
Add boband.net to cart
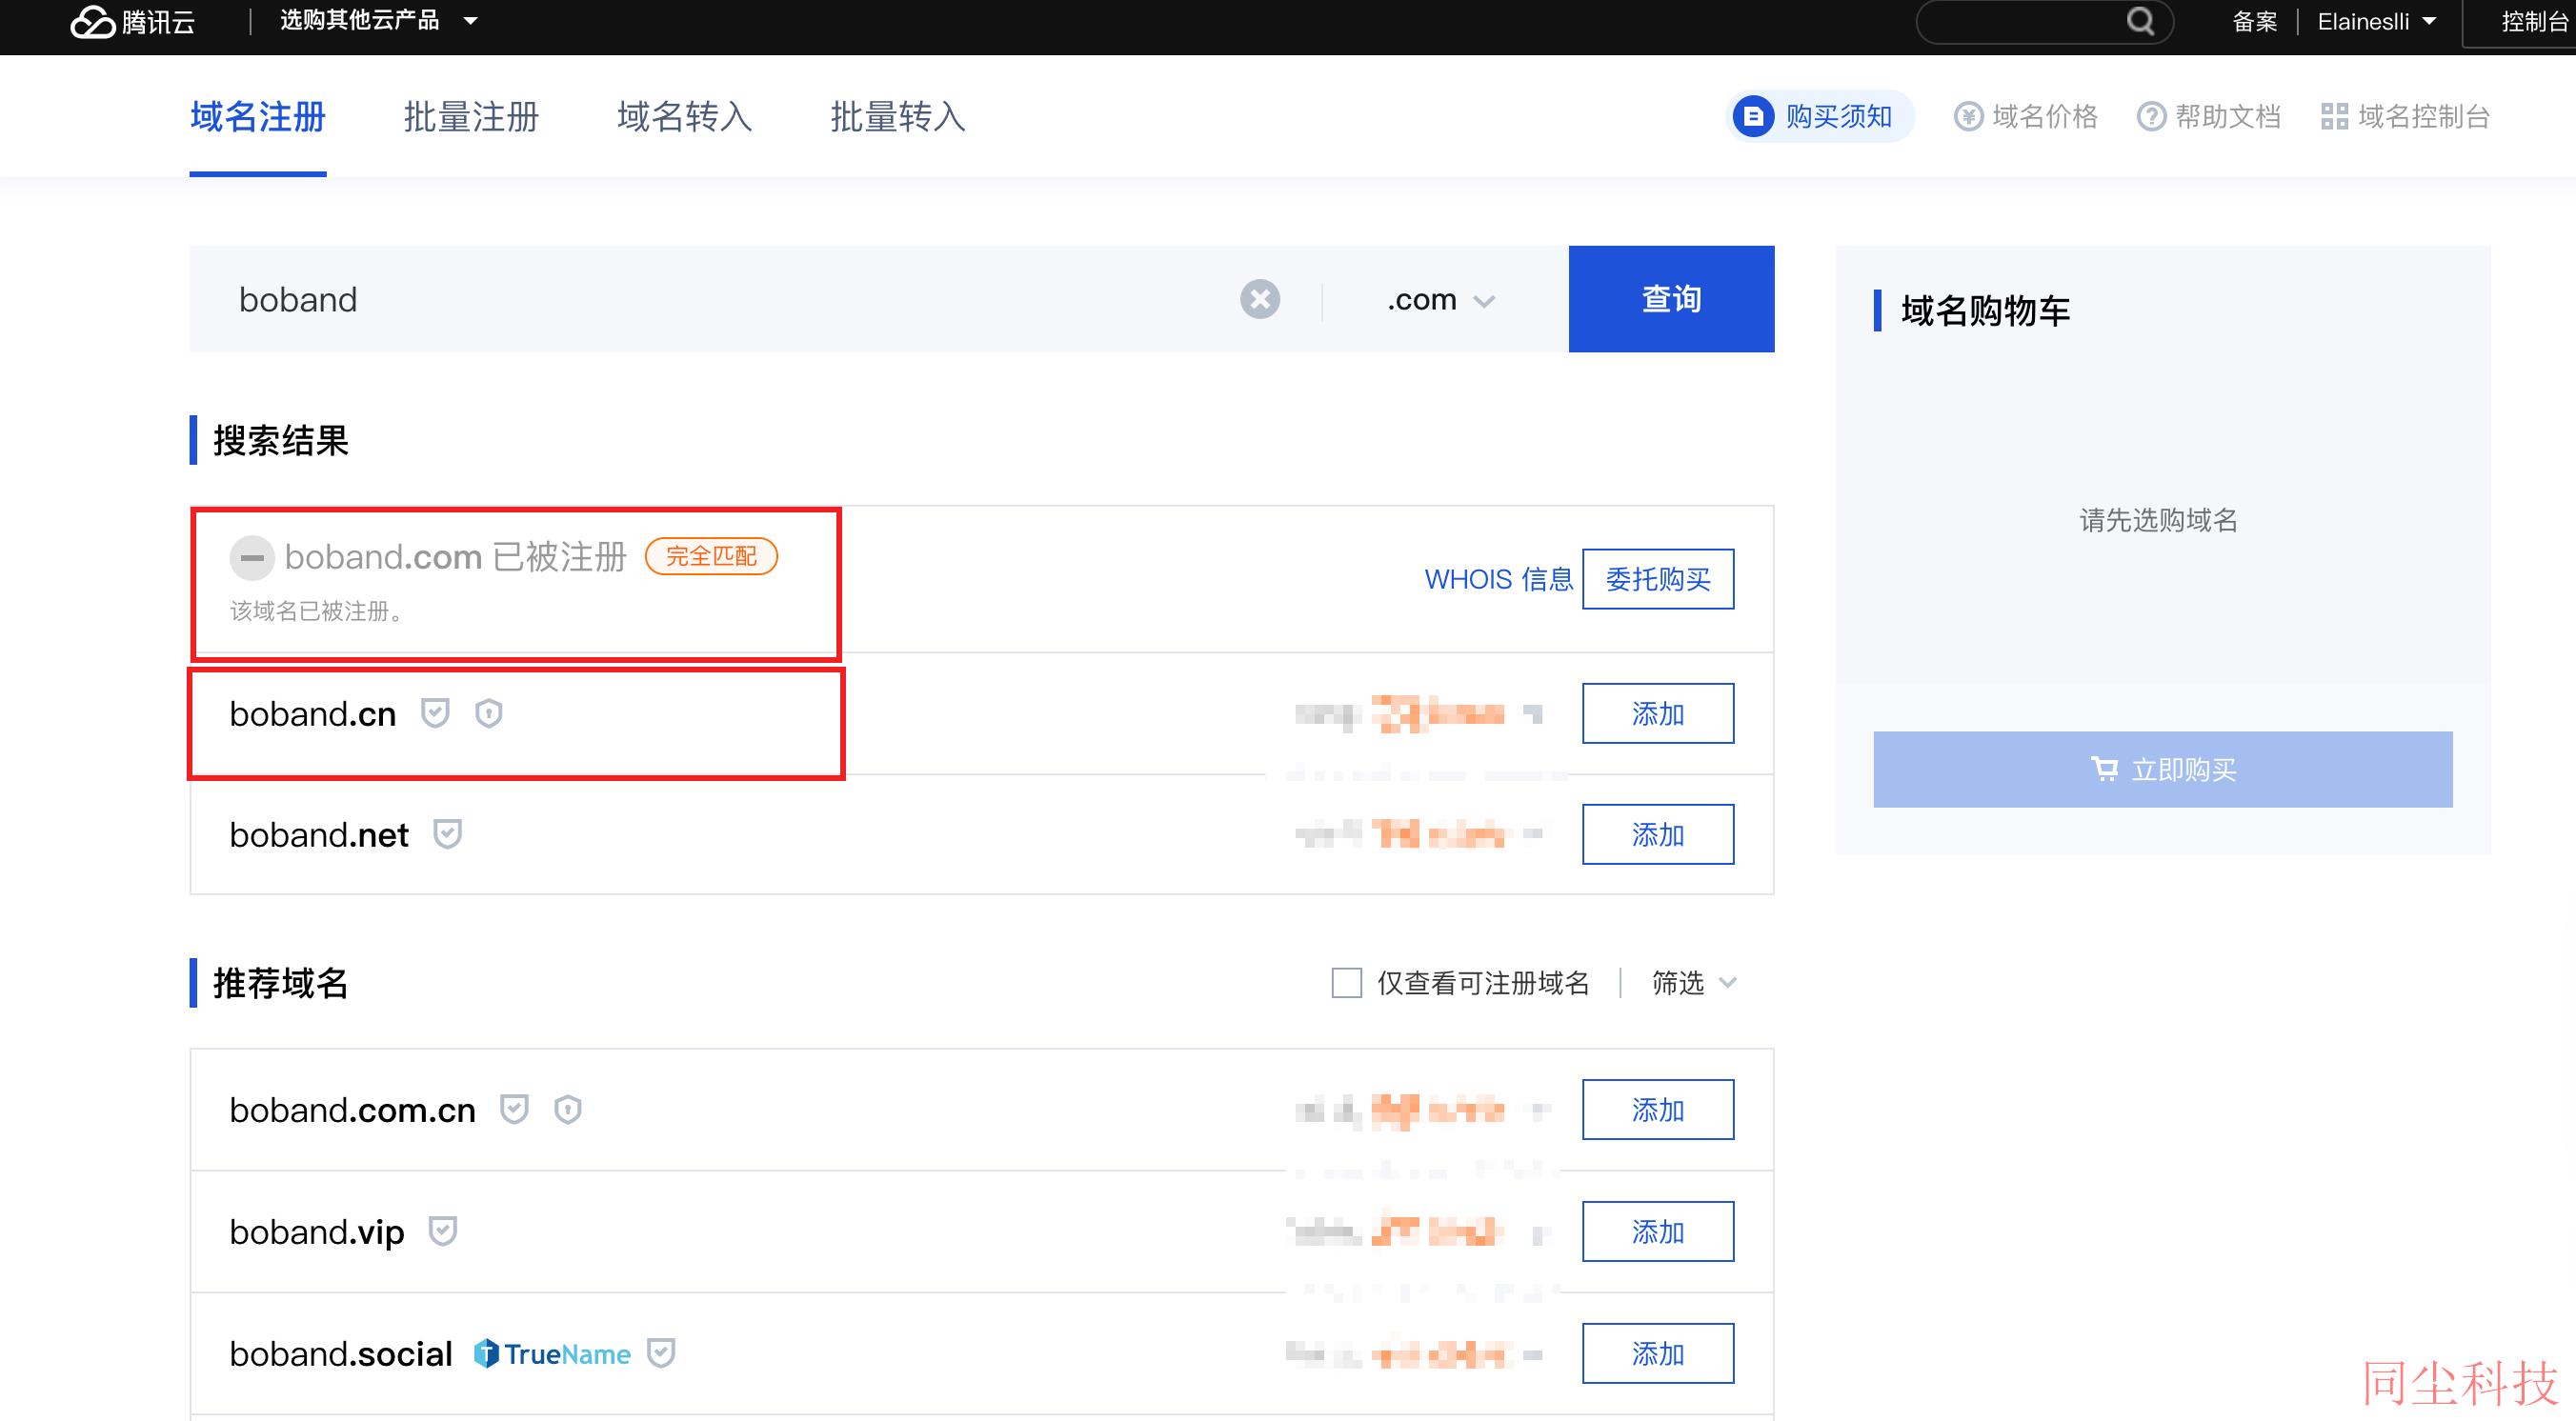tap(1658, 834)
